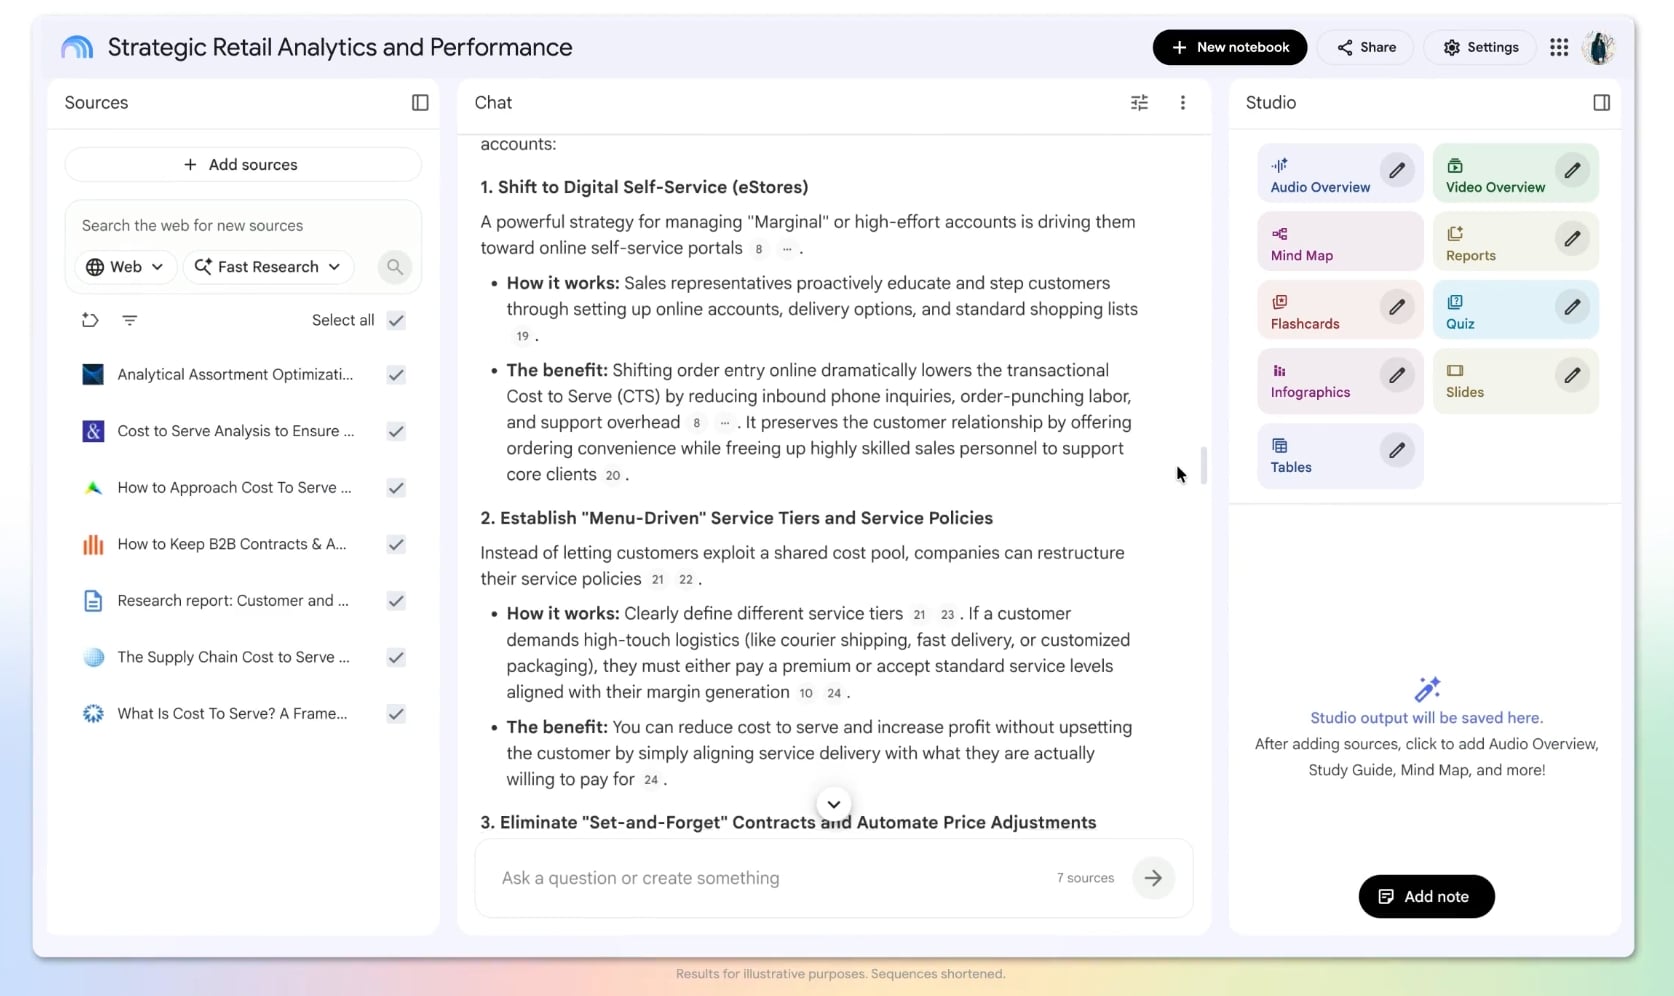Click the Research report document icon
Image resolution: width=1674 pixels, height=996 pixels.
click(93, 601)
